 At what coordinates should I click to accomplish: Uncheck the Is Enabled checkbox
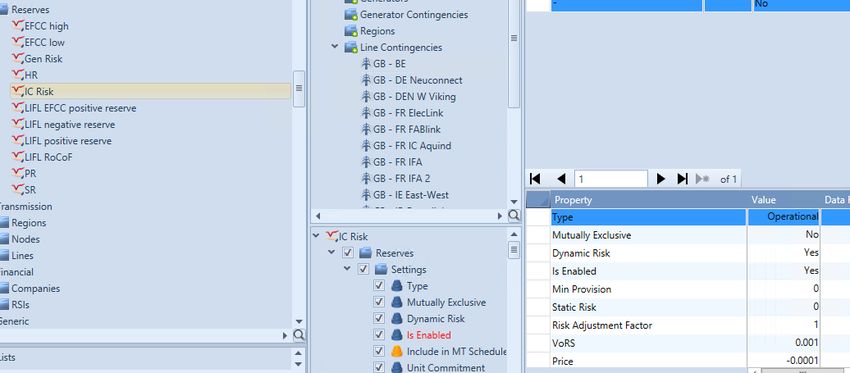pos(379,335)
